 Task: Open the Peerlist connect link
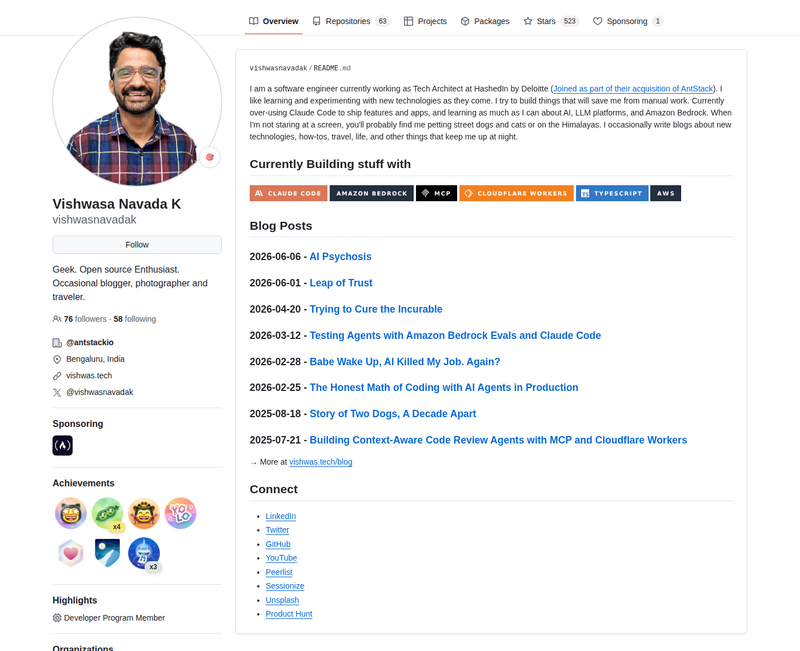(279, 572)
